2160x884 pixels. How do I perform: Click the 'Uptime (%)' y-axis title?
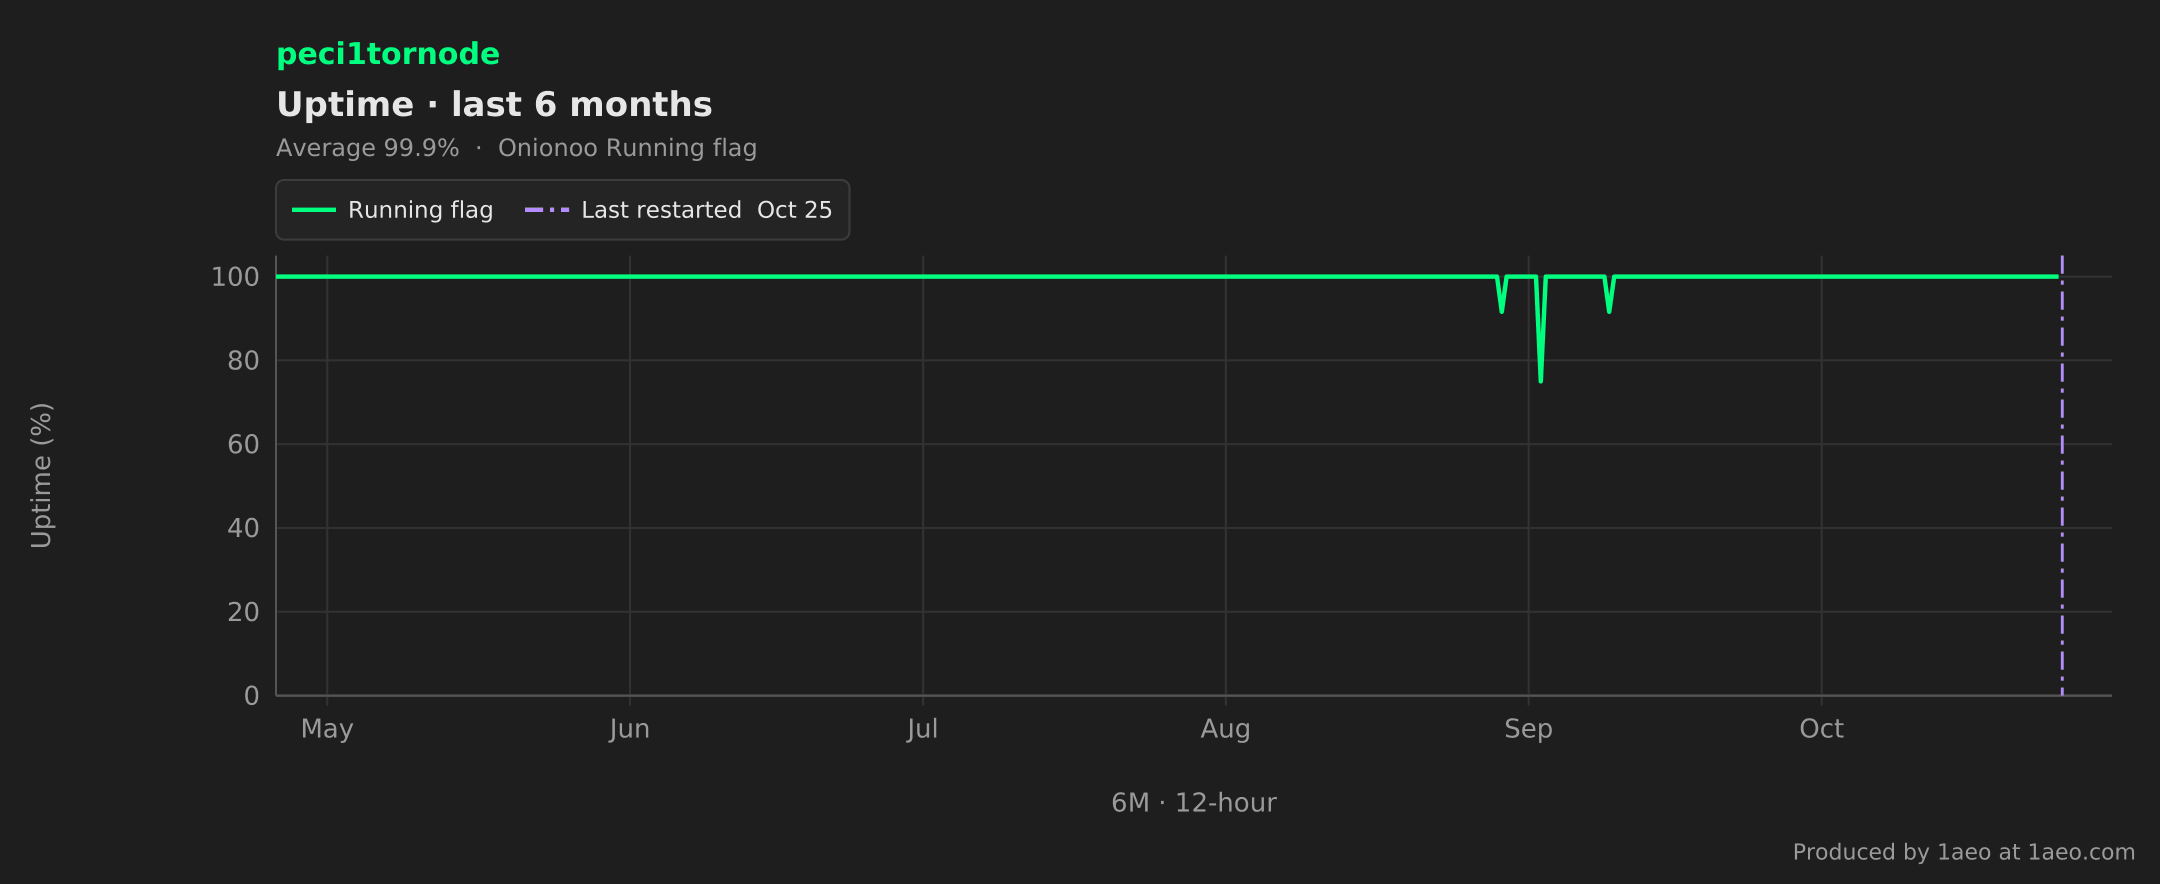pyautogui.click(x=41, y=475)
